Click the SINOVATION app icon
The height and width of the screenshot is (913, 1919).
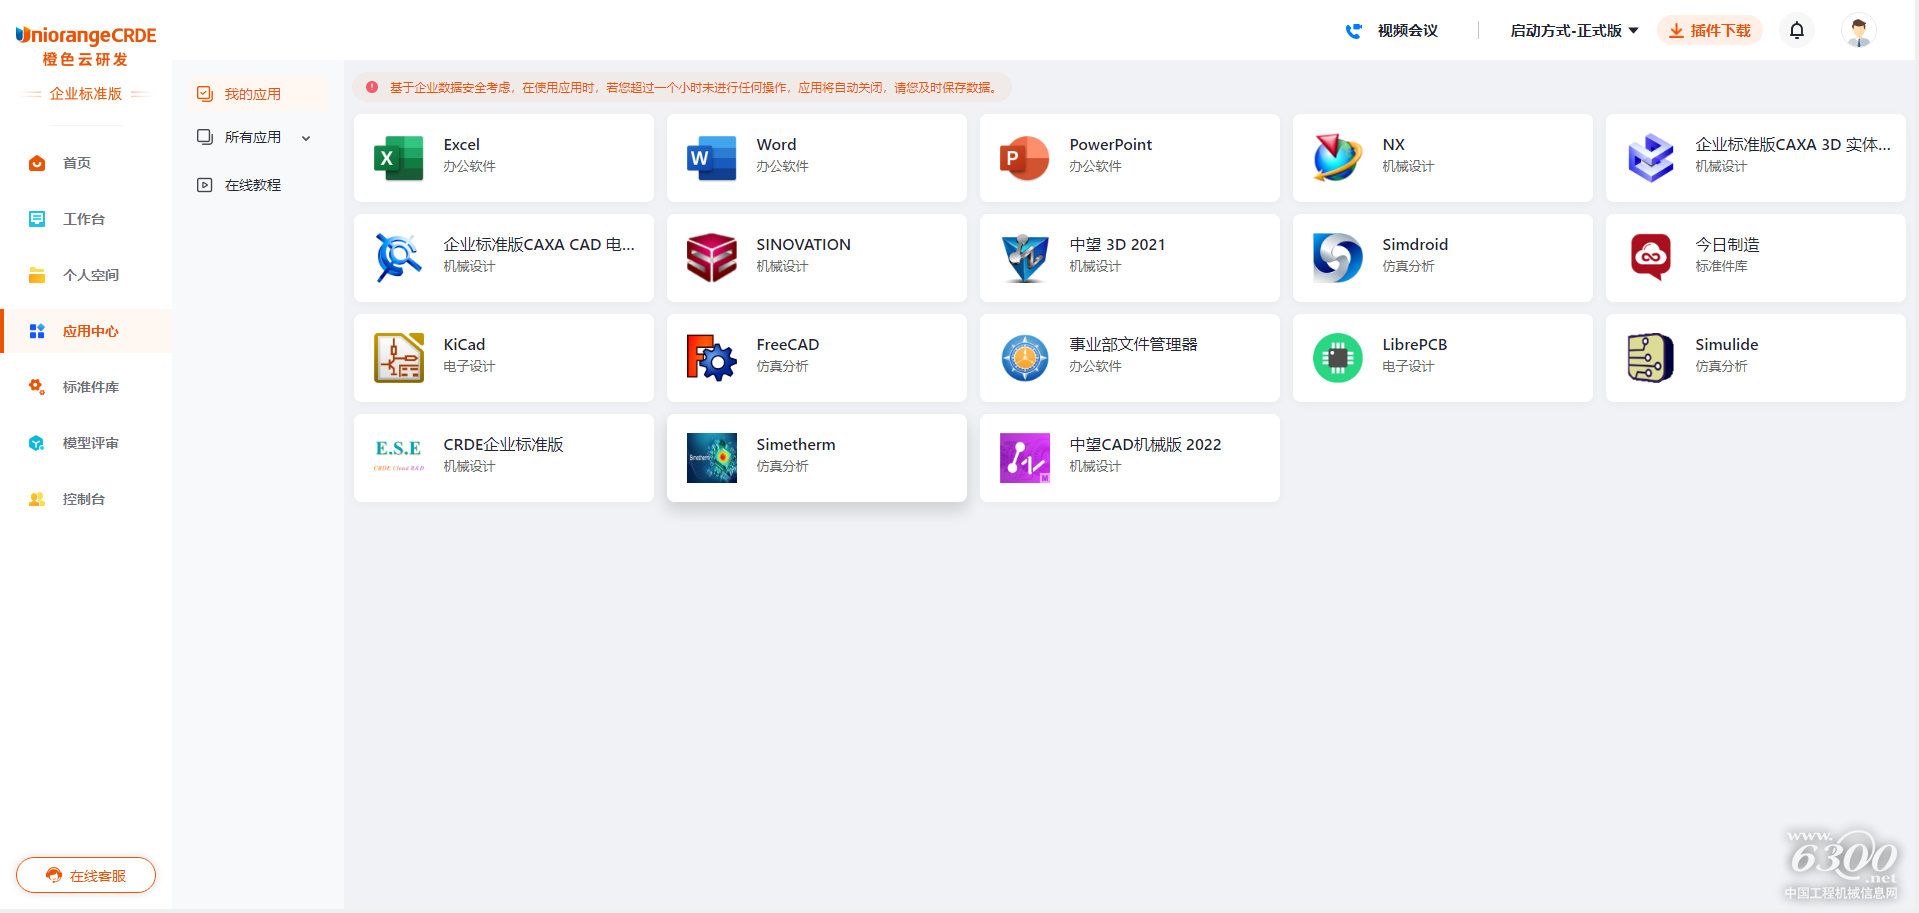(711, 258)
